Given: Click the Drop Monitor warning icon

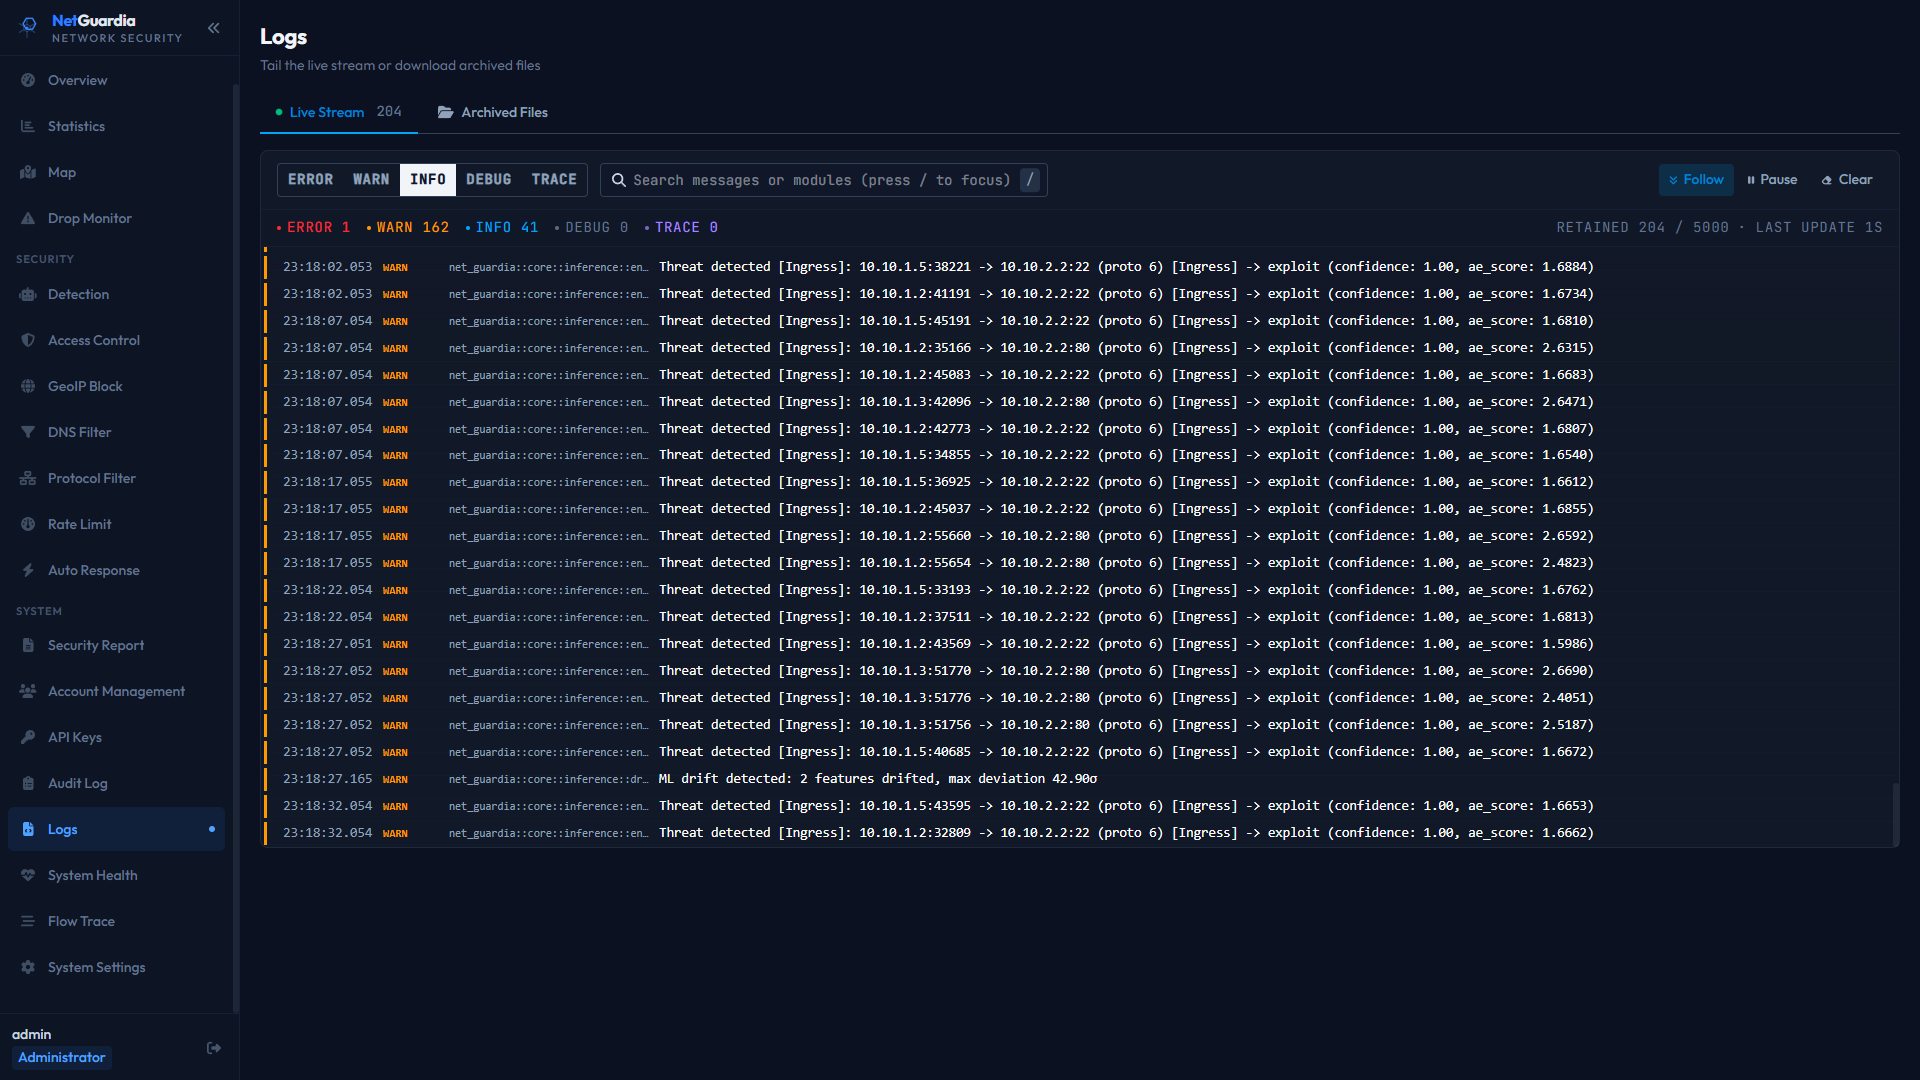Looking at the screenshot, I should pos(28,218).
